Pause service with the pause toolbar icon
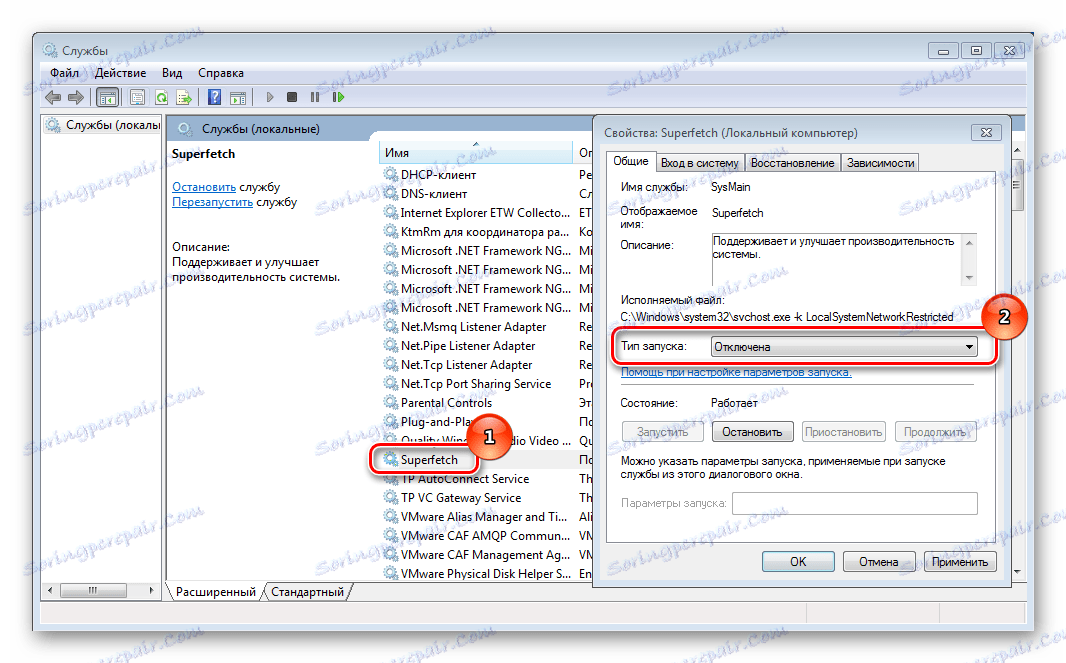The height and width of the screenshot is (663, 1066). point(315,97)
